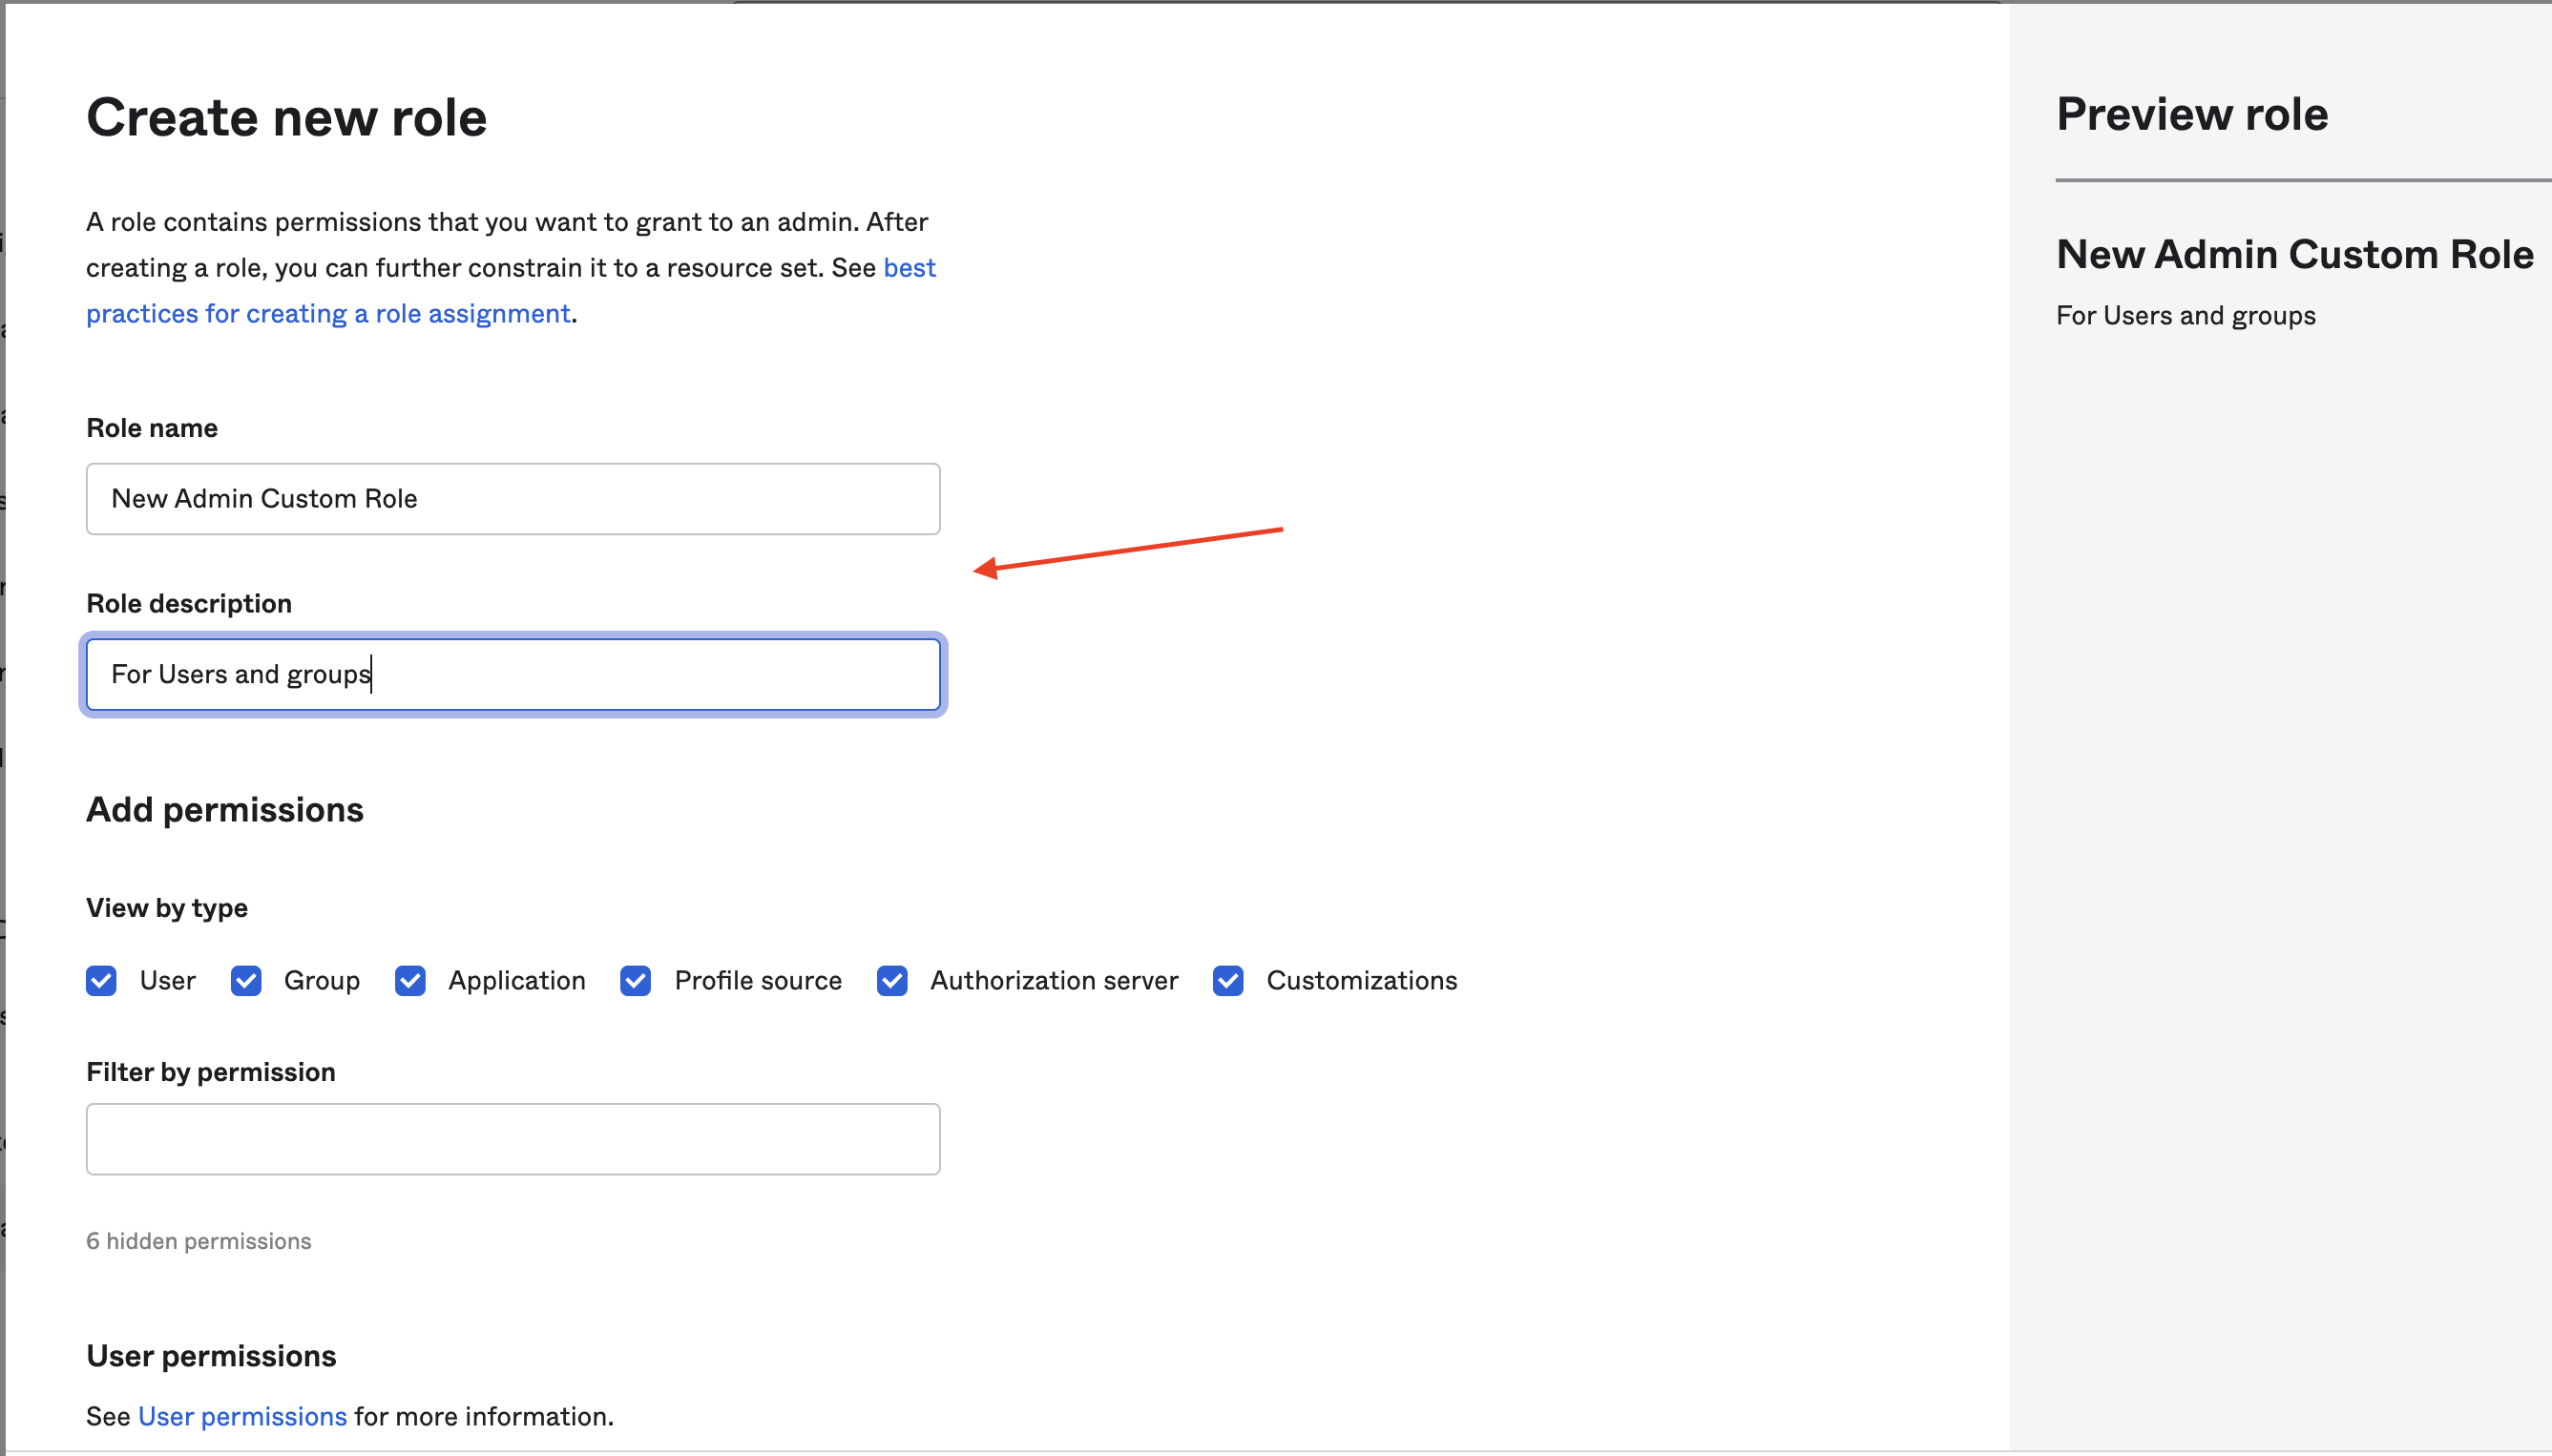The image size is (2552, 1456).
Task: Open the User permissions link
Action: coord(242,1415)
